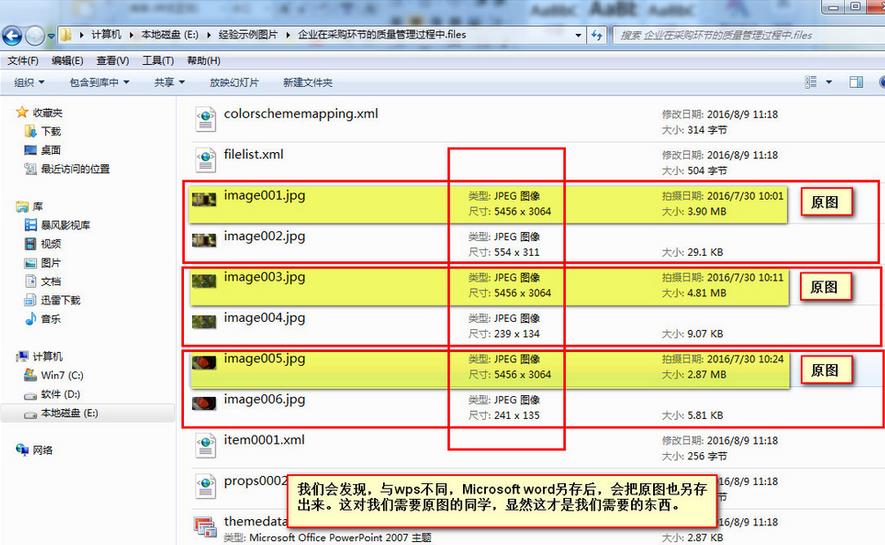Click the colorschememapping.xml file icon
Viewport: 885px width, 545px height.
click(x=205, y=119)
